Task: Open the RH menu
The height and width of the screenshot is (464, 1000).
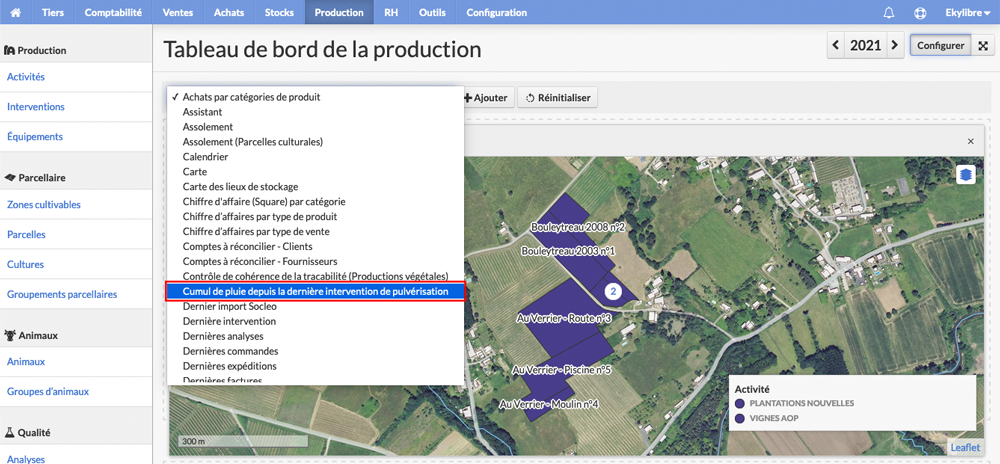Action: tap(392, 12)
